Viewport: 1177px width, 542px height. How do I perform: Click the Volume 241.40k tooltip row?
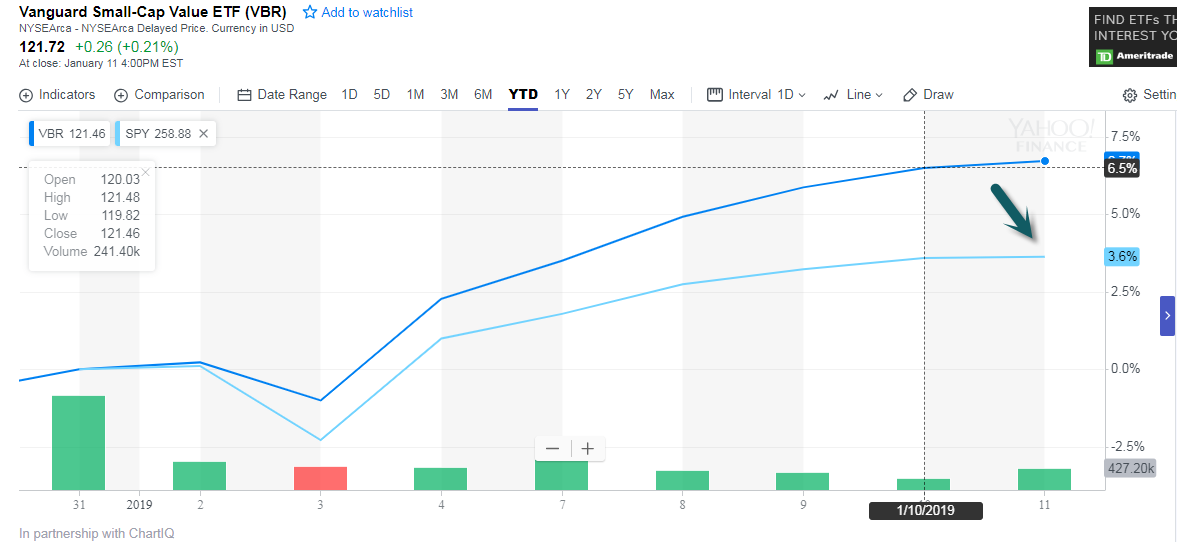[92, 251]
